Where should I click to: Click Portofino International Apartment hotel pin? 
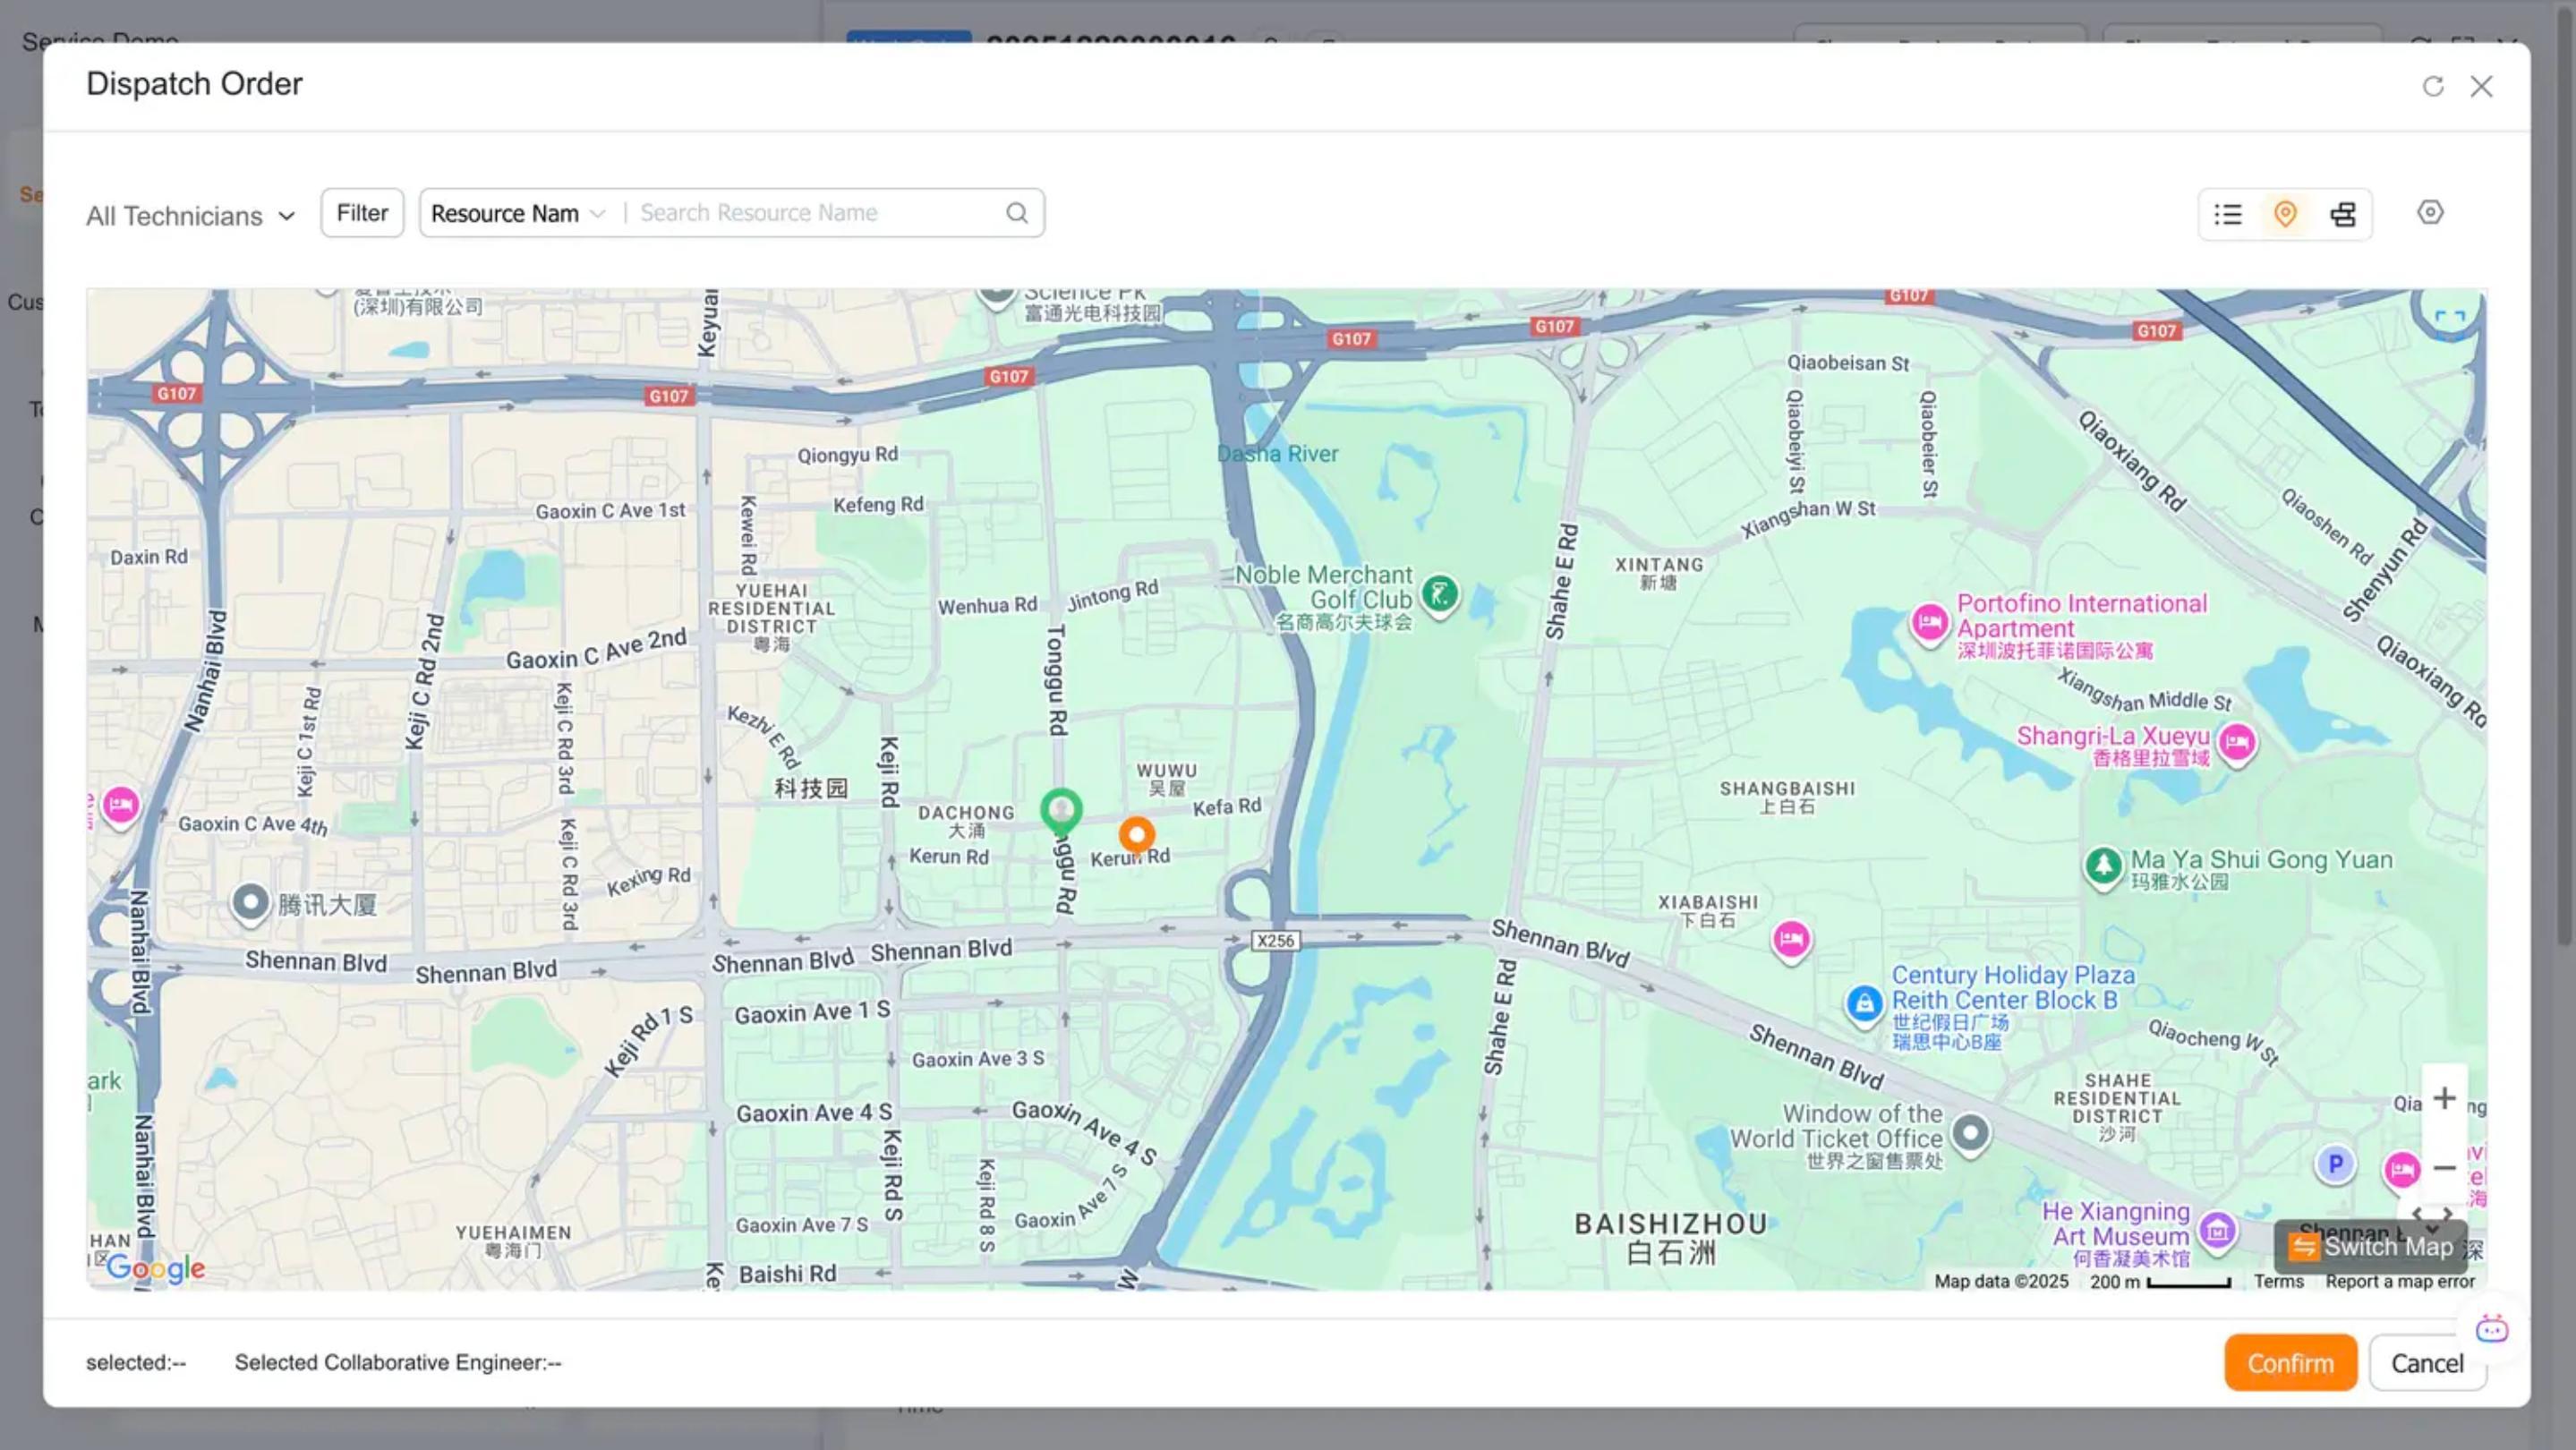pyautogui.click(x=1929, y=624)
